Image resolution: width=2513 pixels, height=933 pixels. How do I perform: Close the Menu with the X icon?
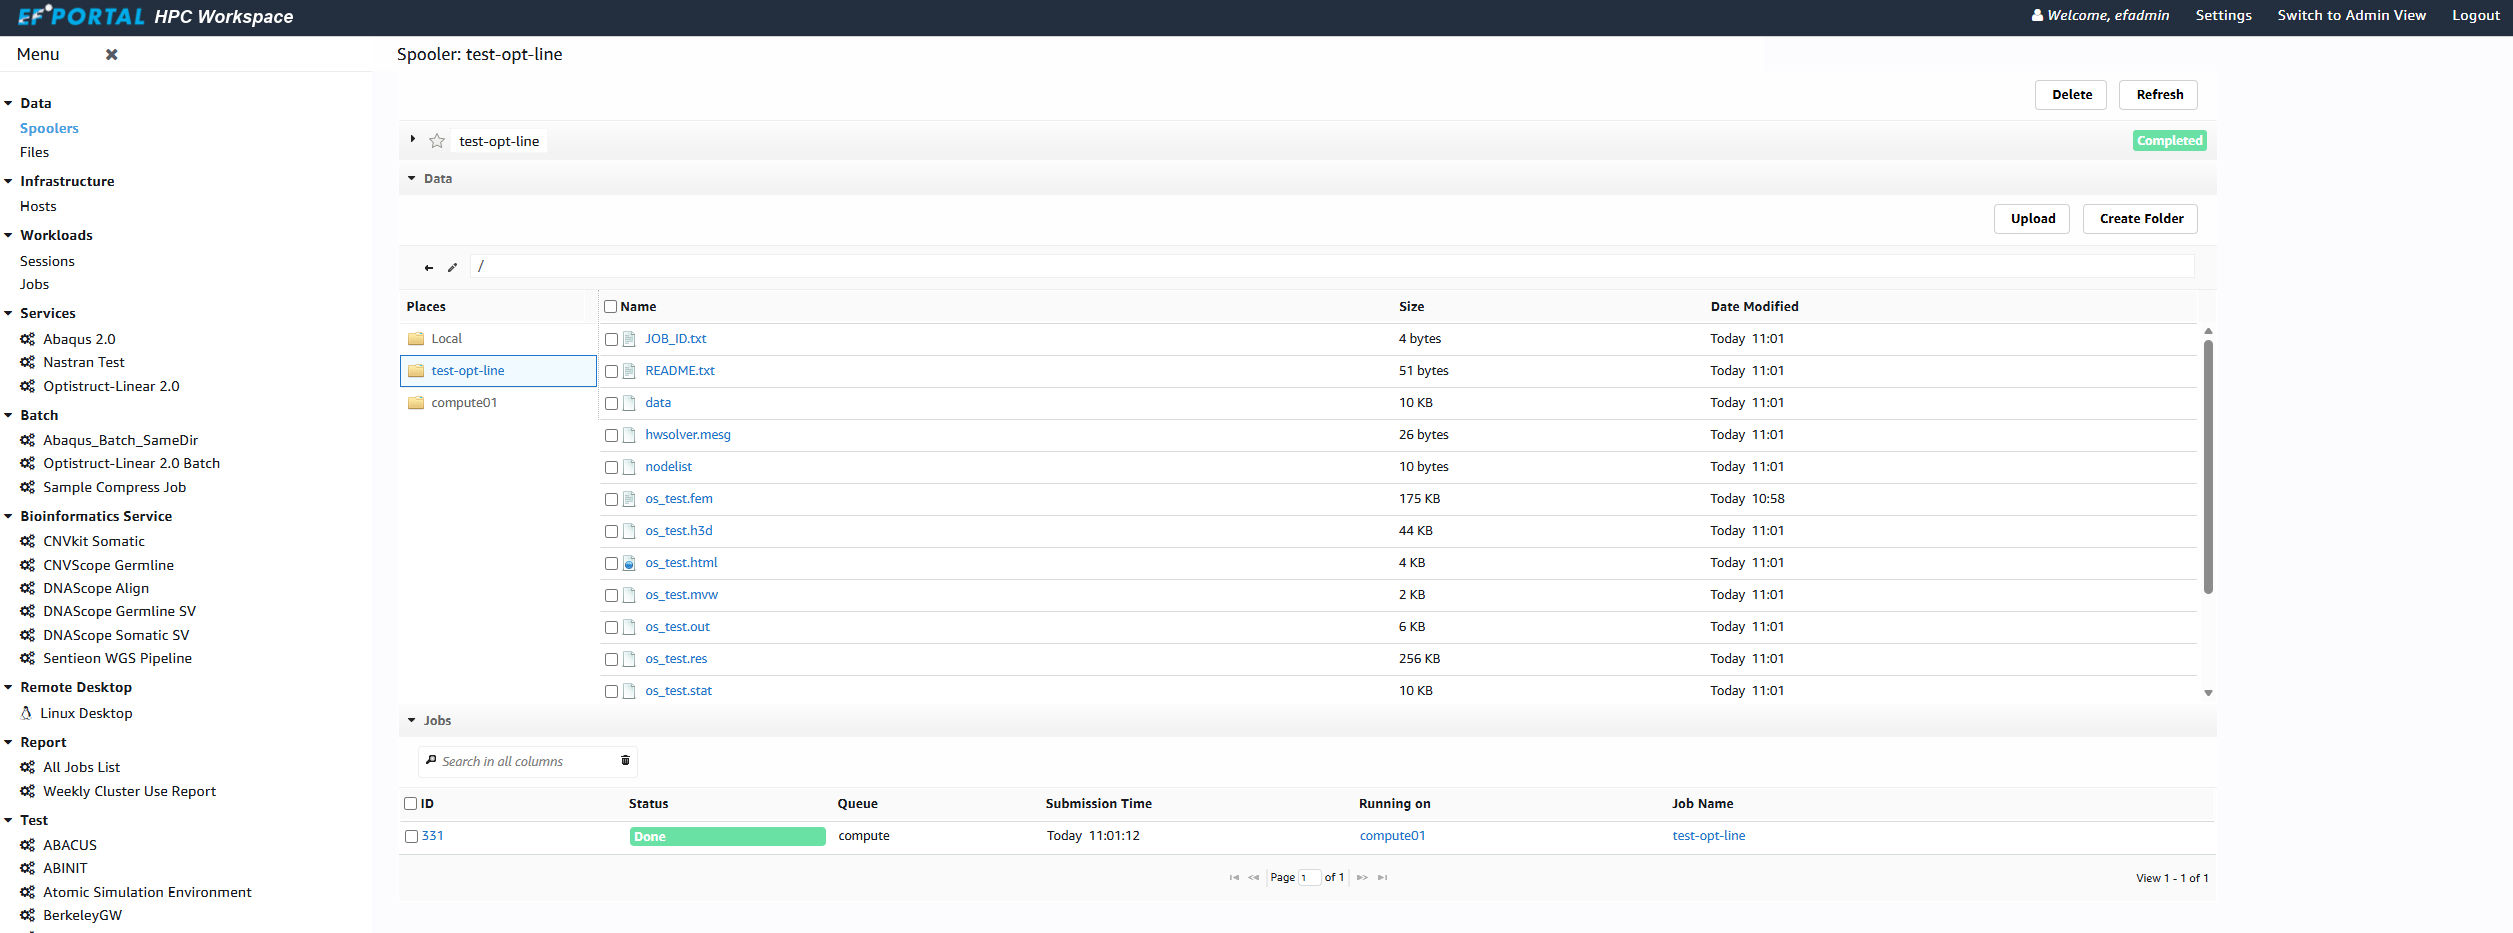[x=112, y=55]
